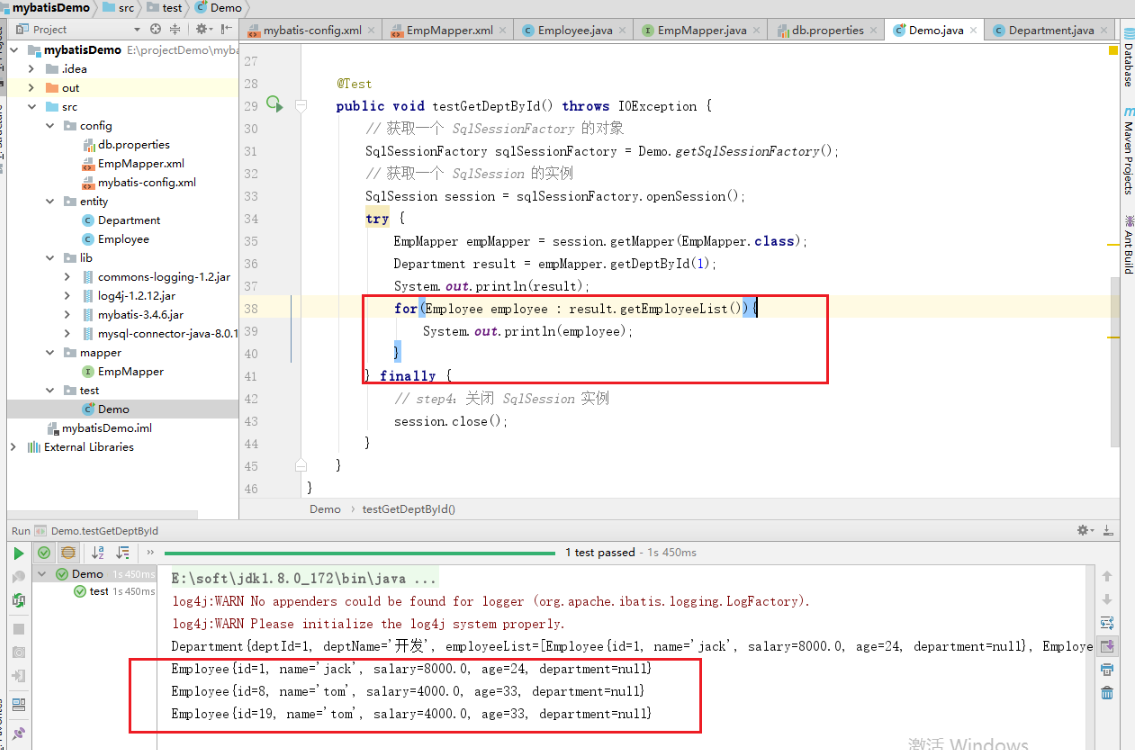
Task: Click the testGetDeptById() breadcrumb below the editor
Action: tap(409, 509)
